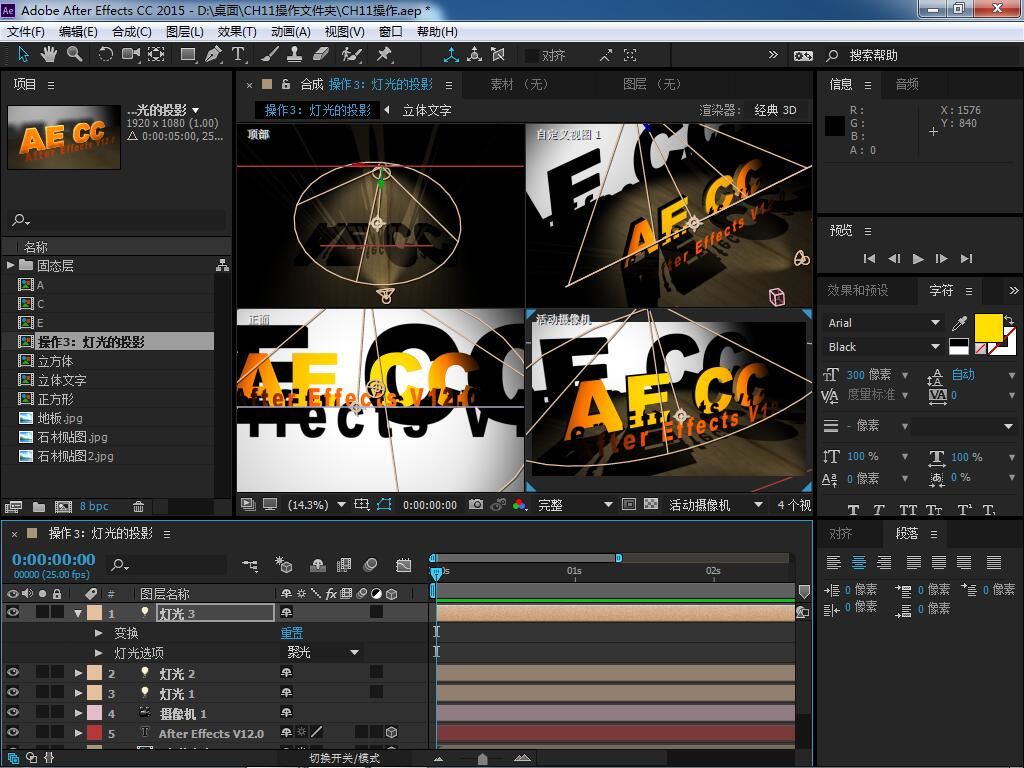Switch to the 效果和预设 tab
Screen dimensions: 1024x768
click(858, 290)
